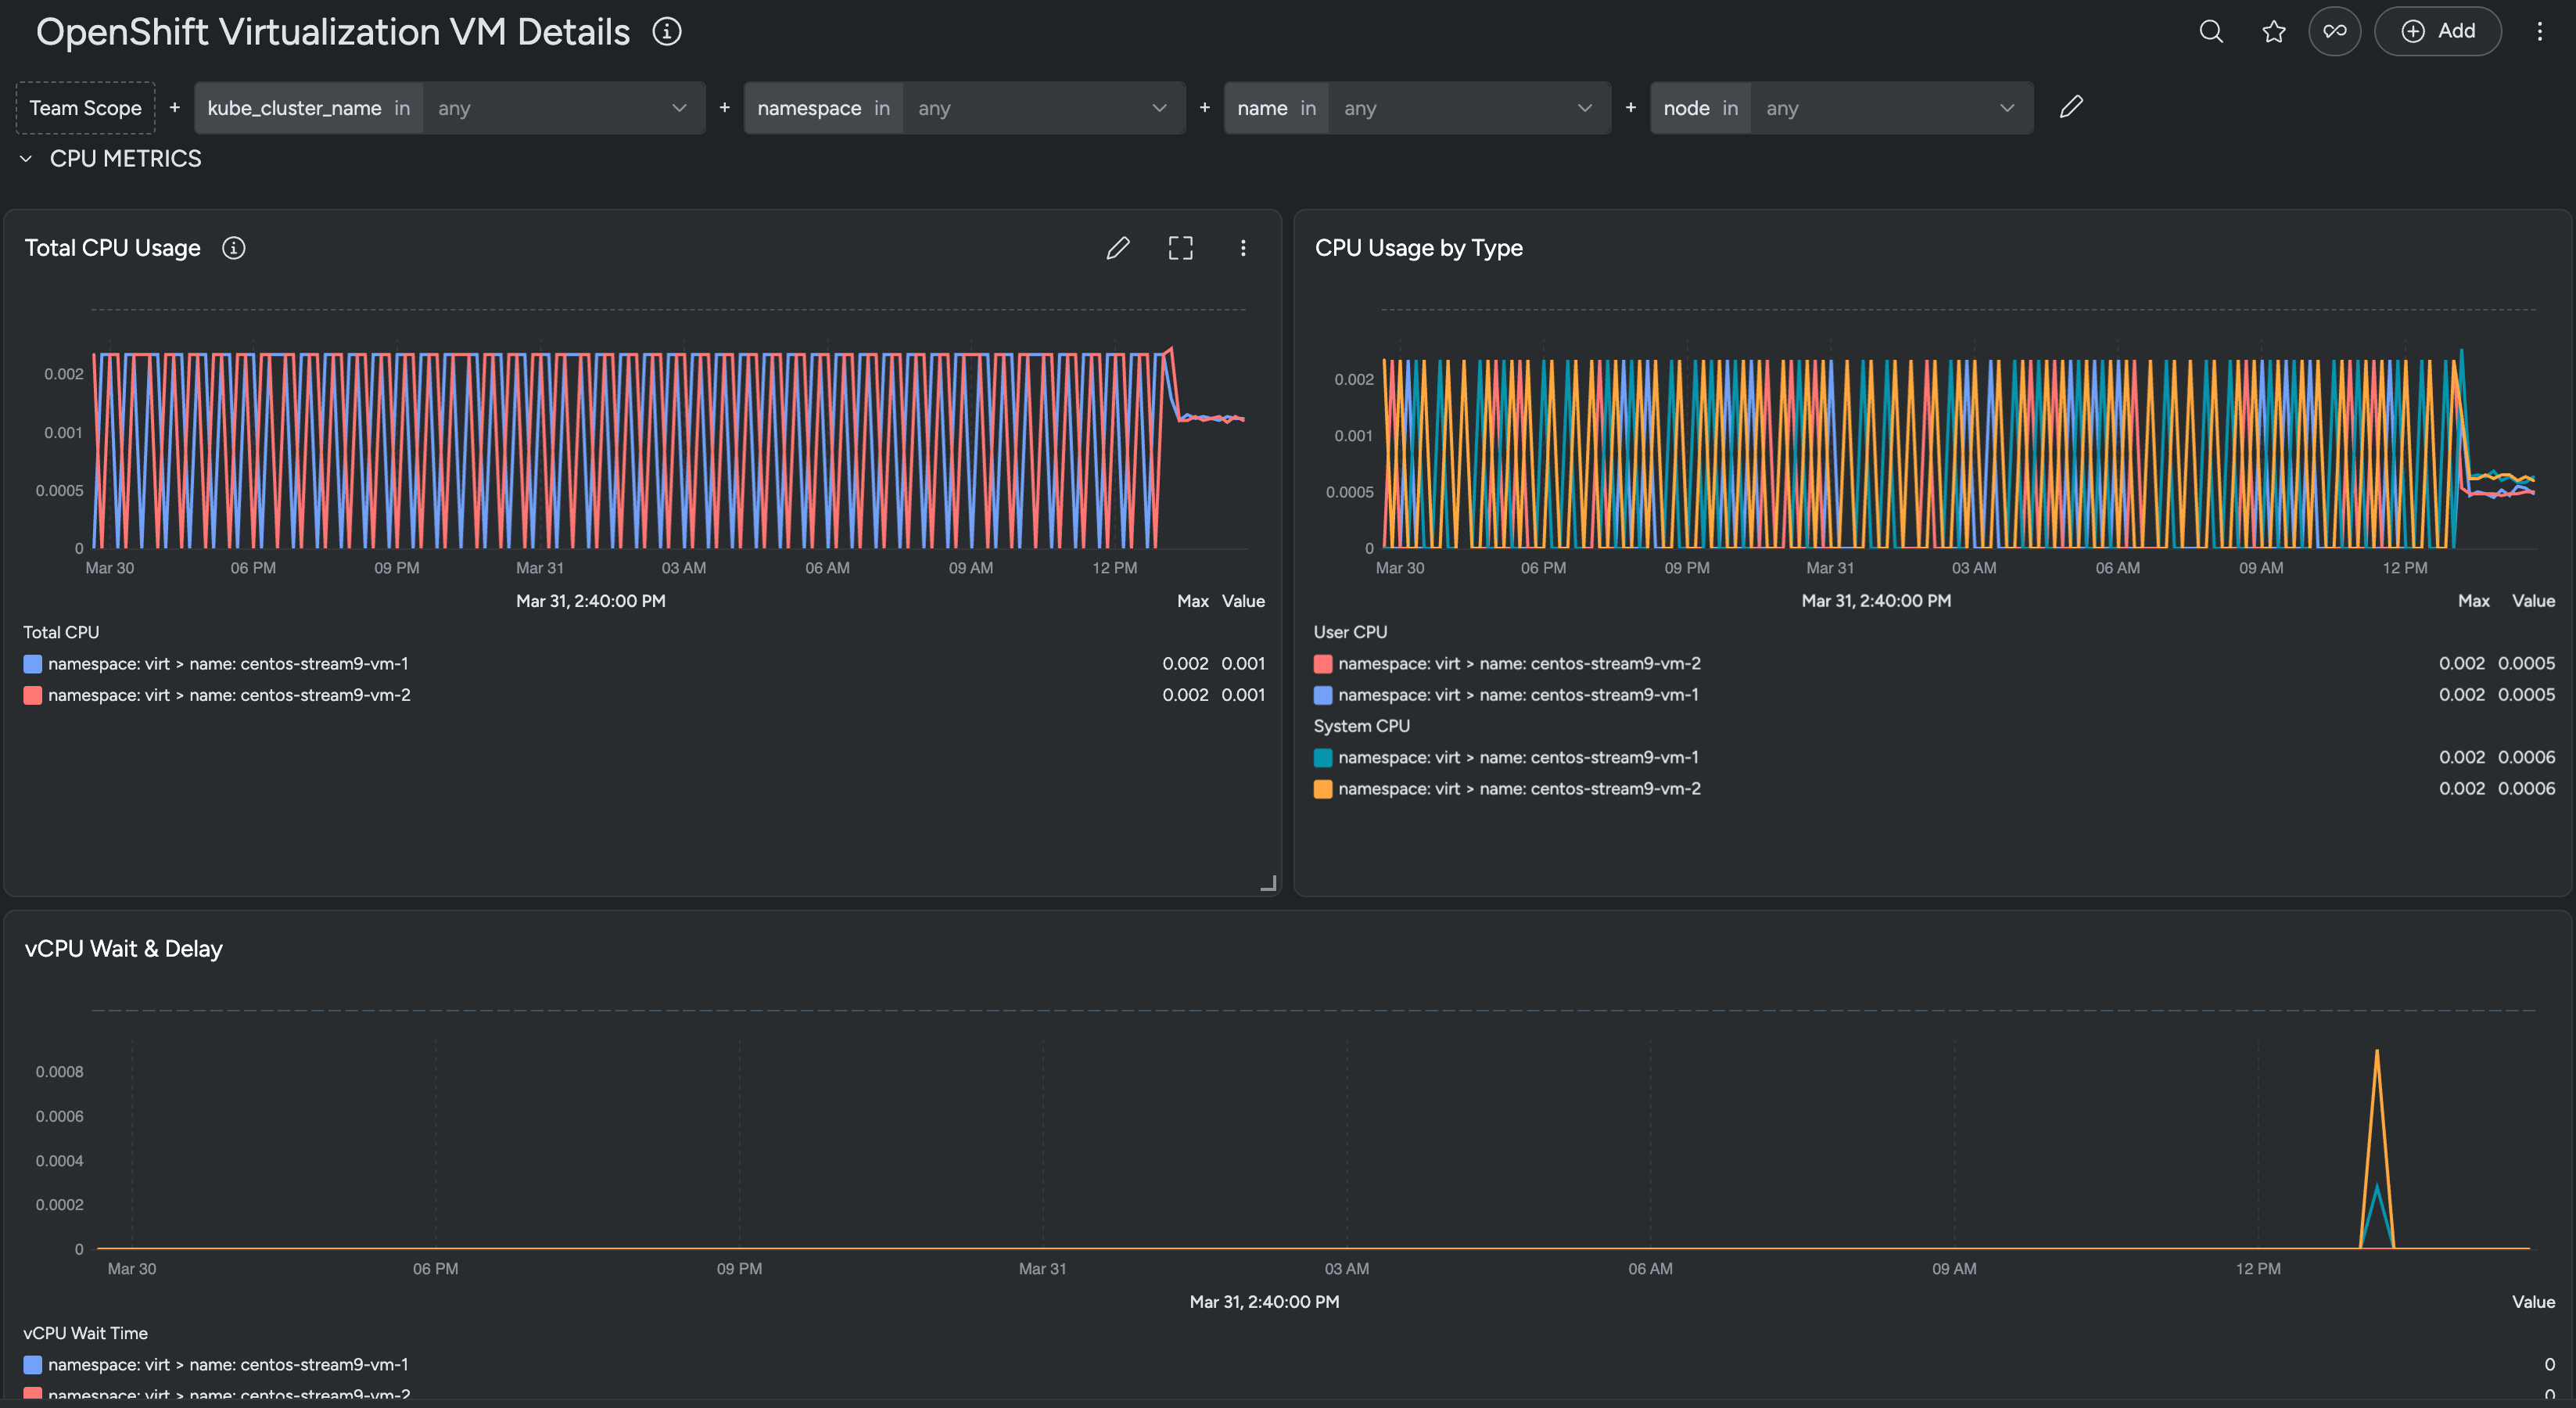The width and height of the screenshot is (2576, 1408).
Task: Expand Total CPU Usage to fullscreen
Action: (x=1180, y=248)
